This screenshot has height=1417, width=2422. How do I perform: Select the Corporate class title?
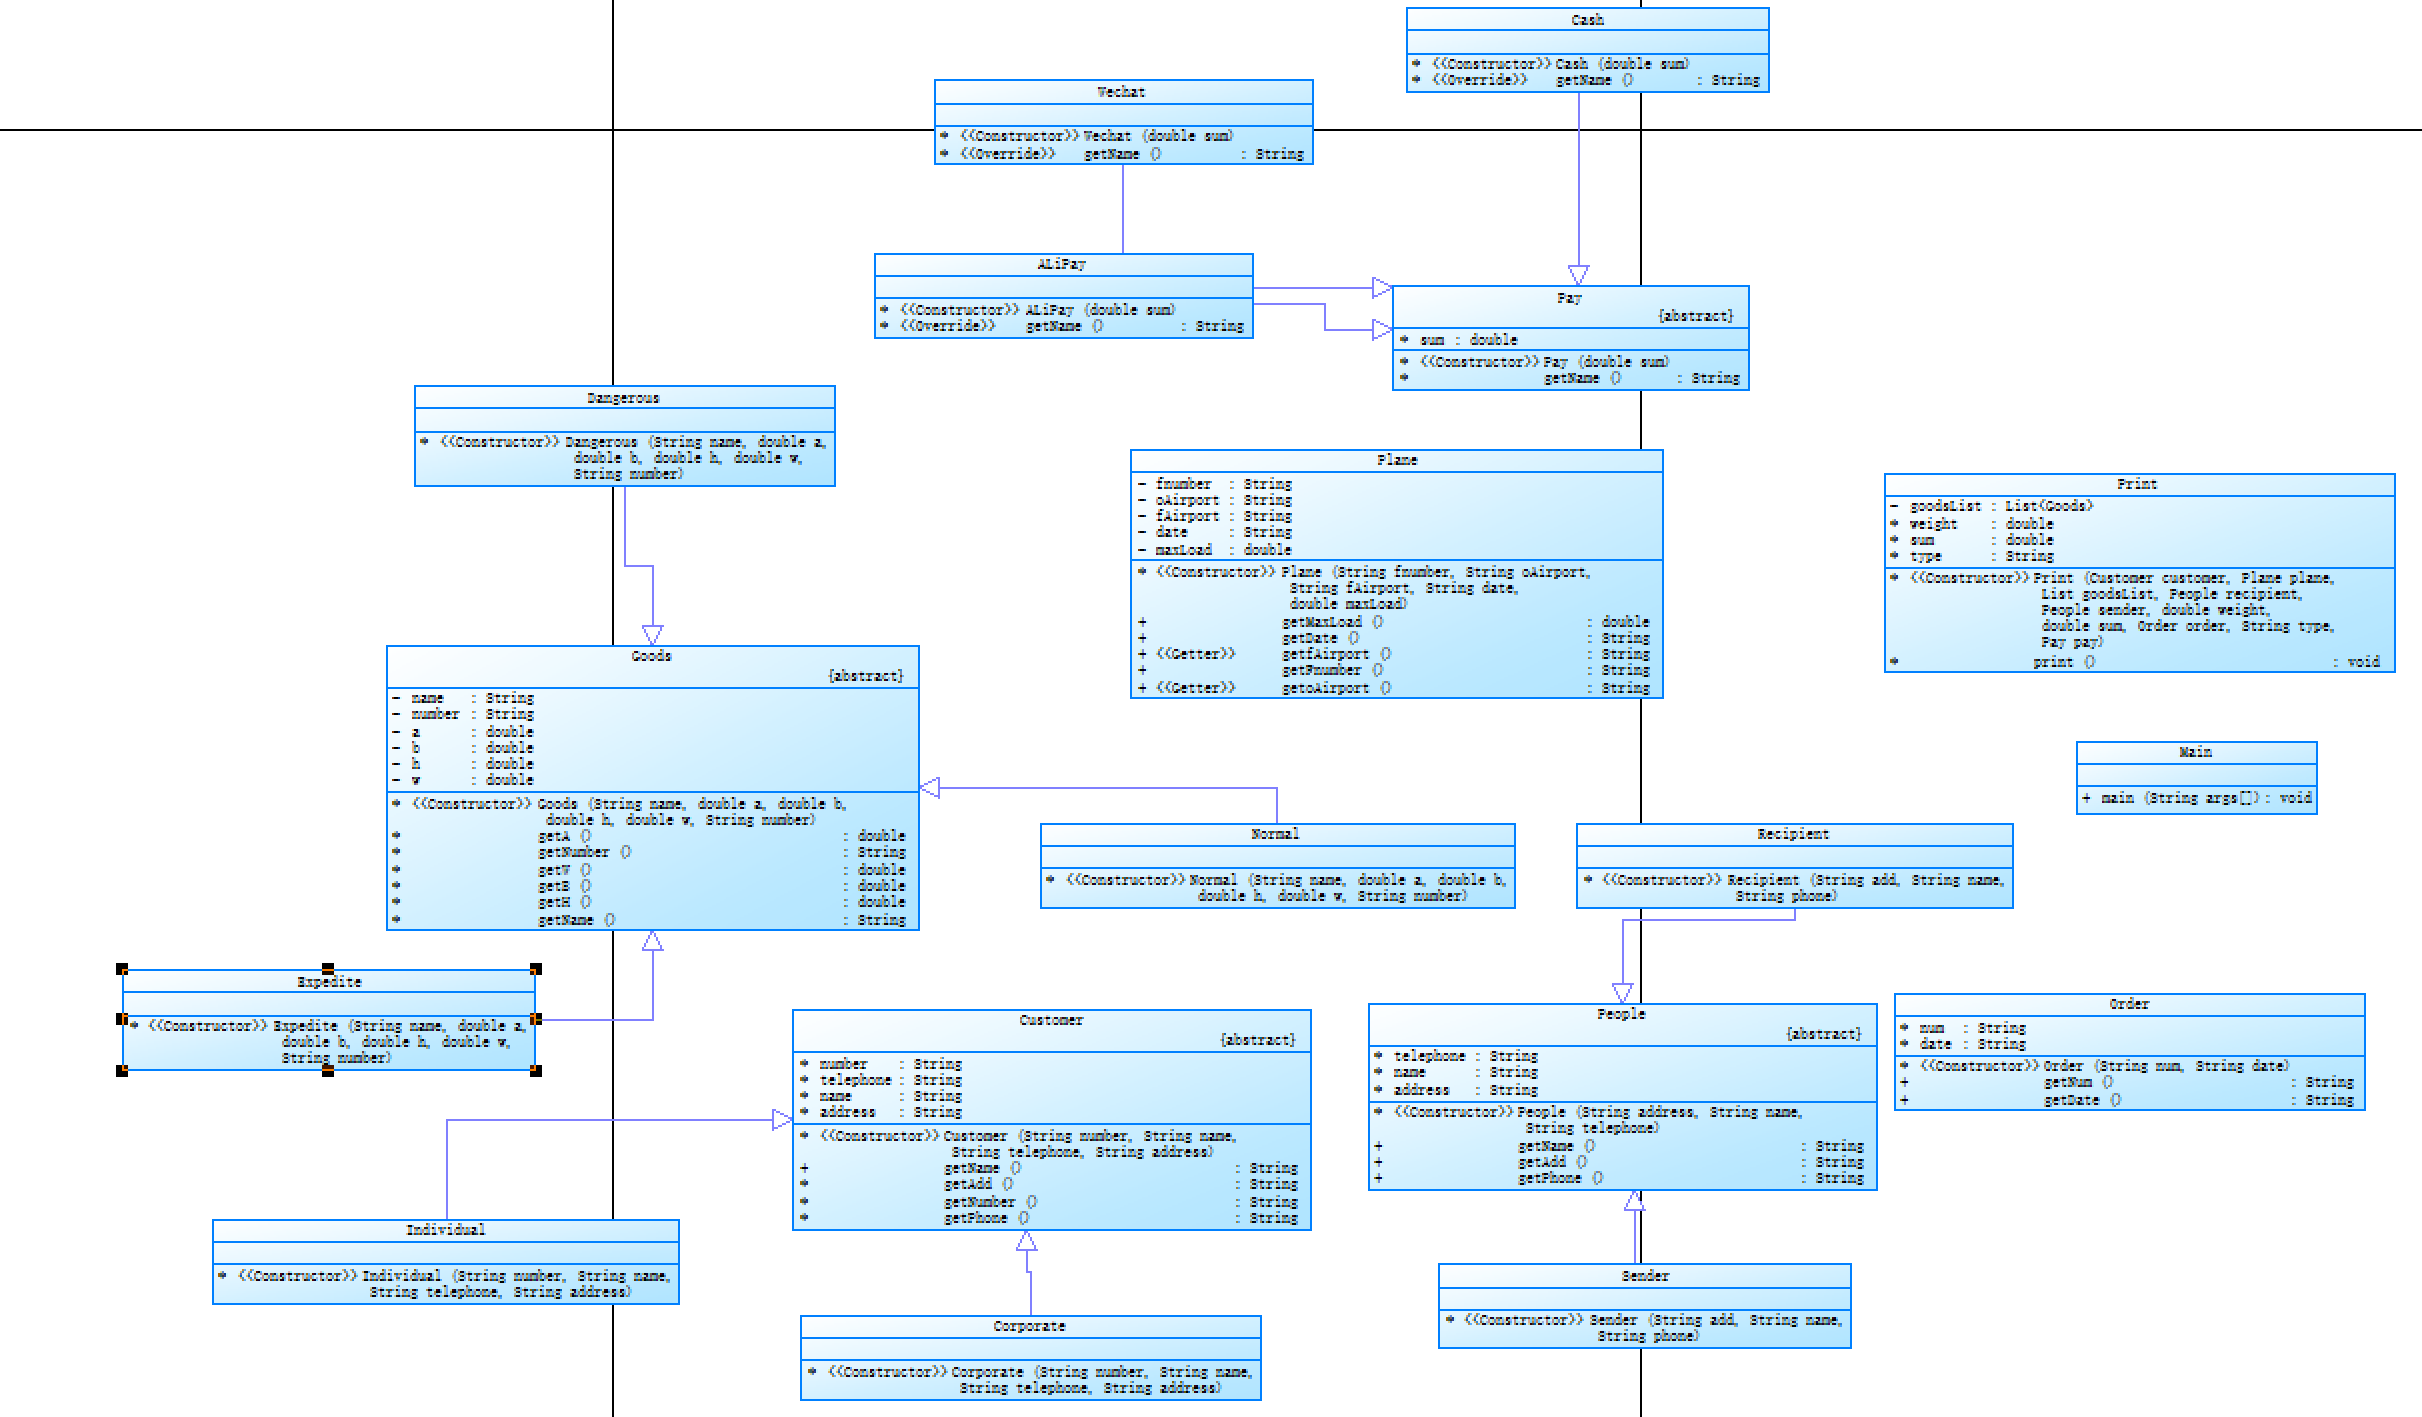pos(1029,1326)
